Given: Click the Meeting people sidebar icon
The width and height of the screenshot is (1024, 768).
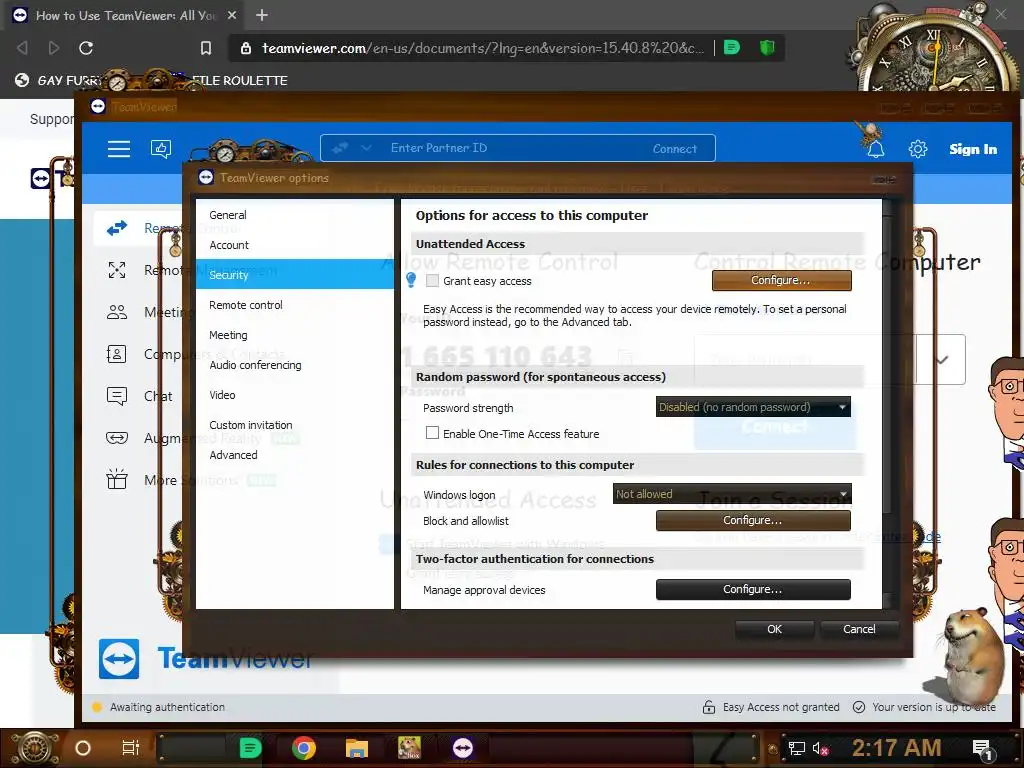Looking at the screenshot, I should point(117,312).
